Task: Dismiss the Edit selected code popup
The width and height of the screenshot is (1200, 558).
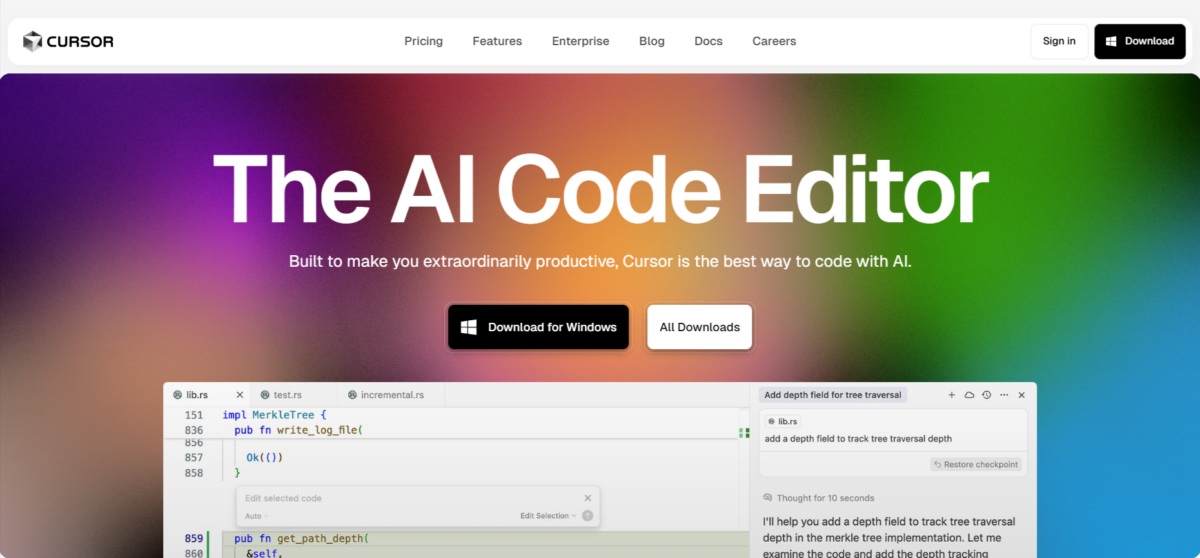Action: pyautogui.click(x=588, y=498)
